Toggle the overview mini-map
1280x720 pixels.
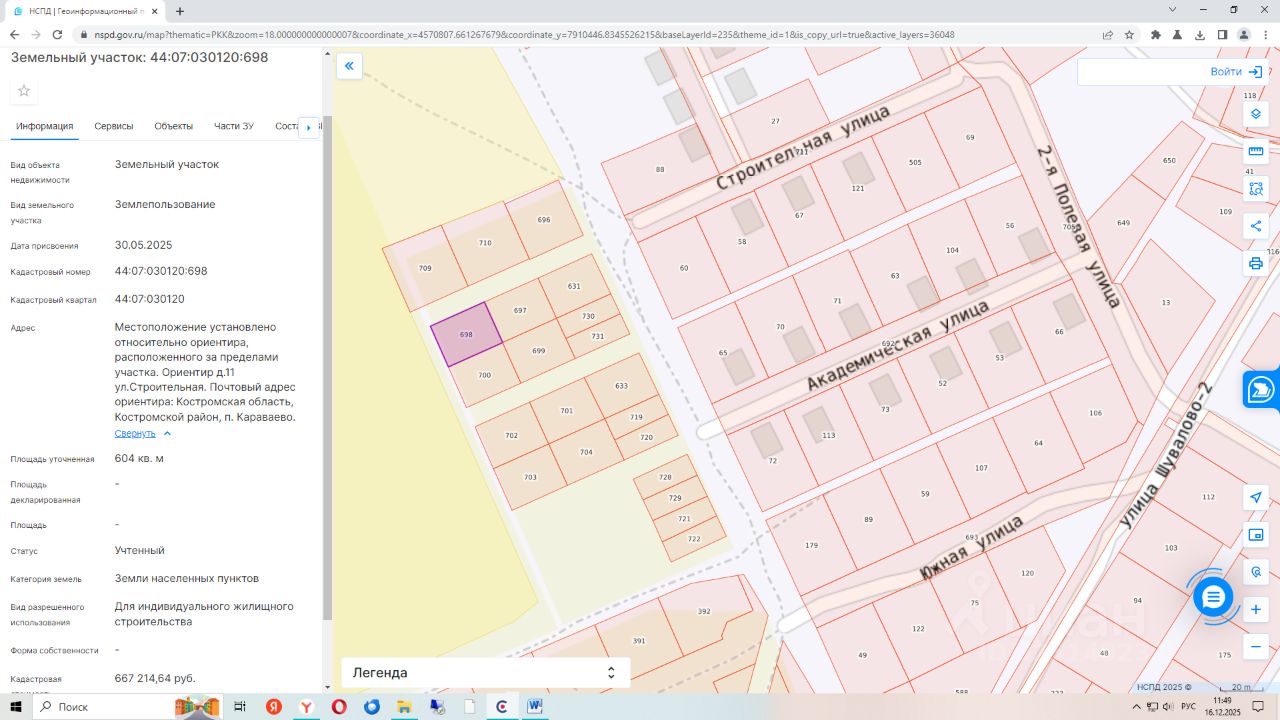[1256, 535]
